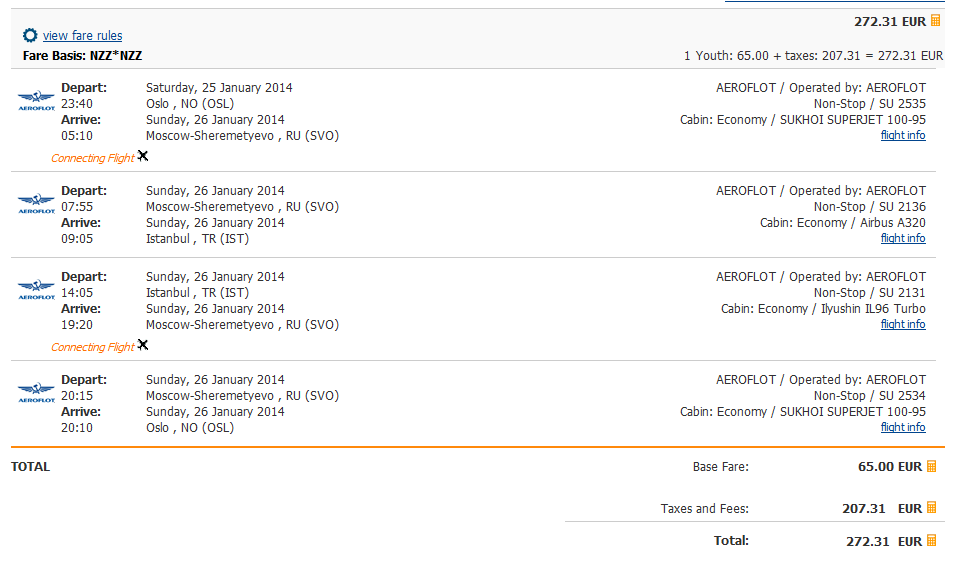Click the Fare Basis NZZ*NZZ text
Image resolution: width=966 pixels, height=572 pixels.
tap(83, 55)
